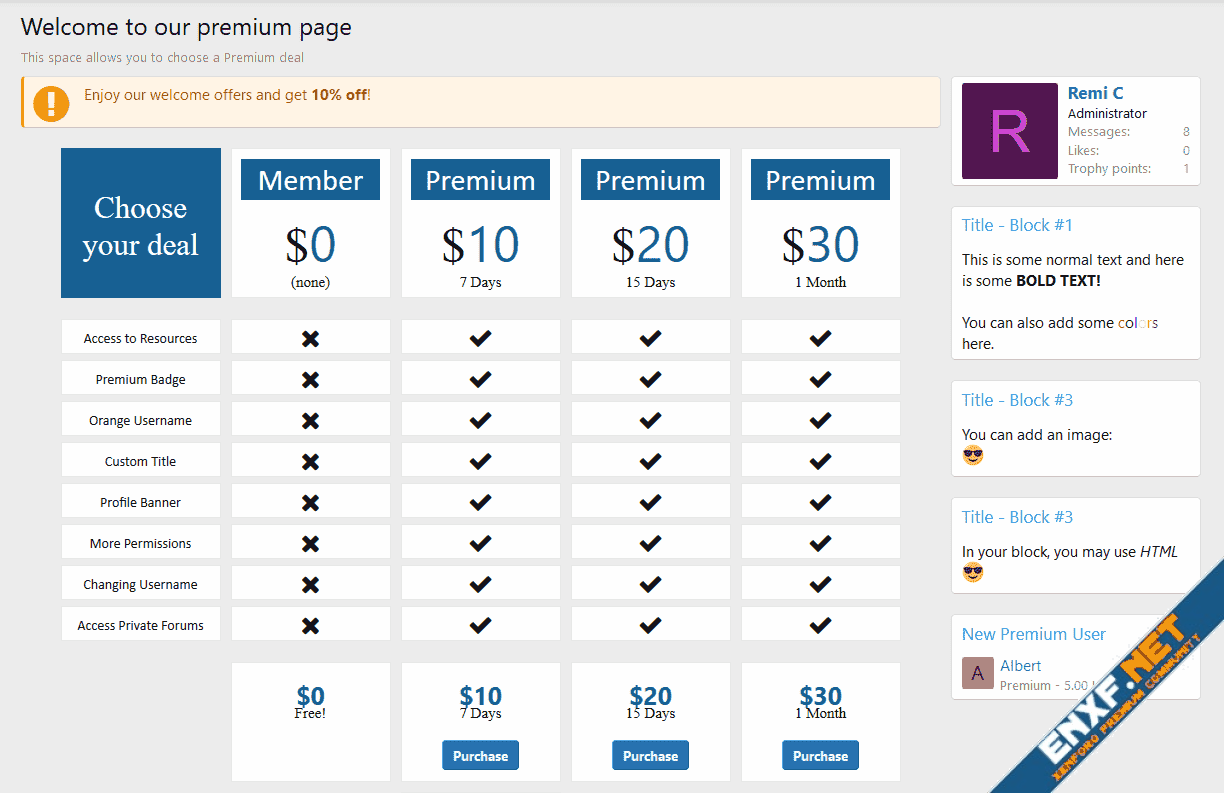Click Albert's avatar icon
Viewport: 1224px width, 793px height.
(x=977, y=673)
